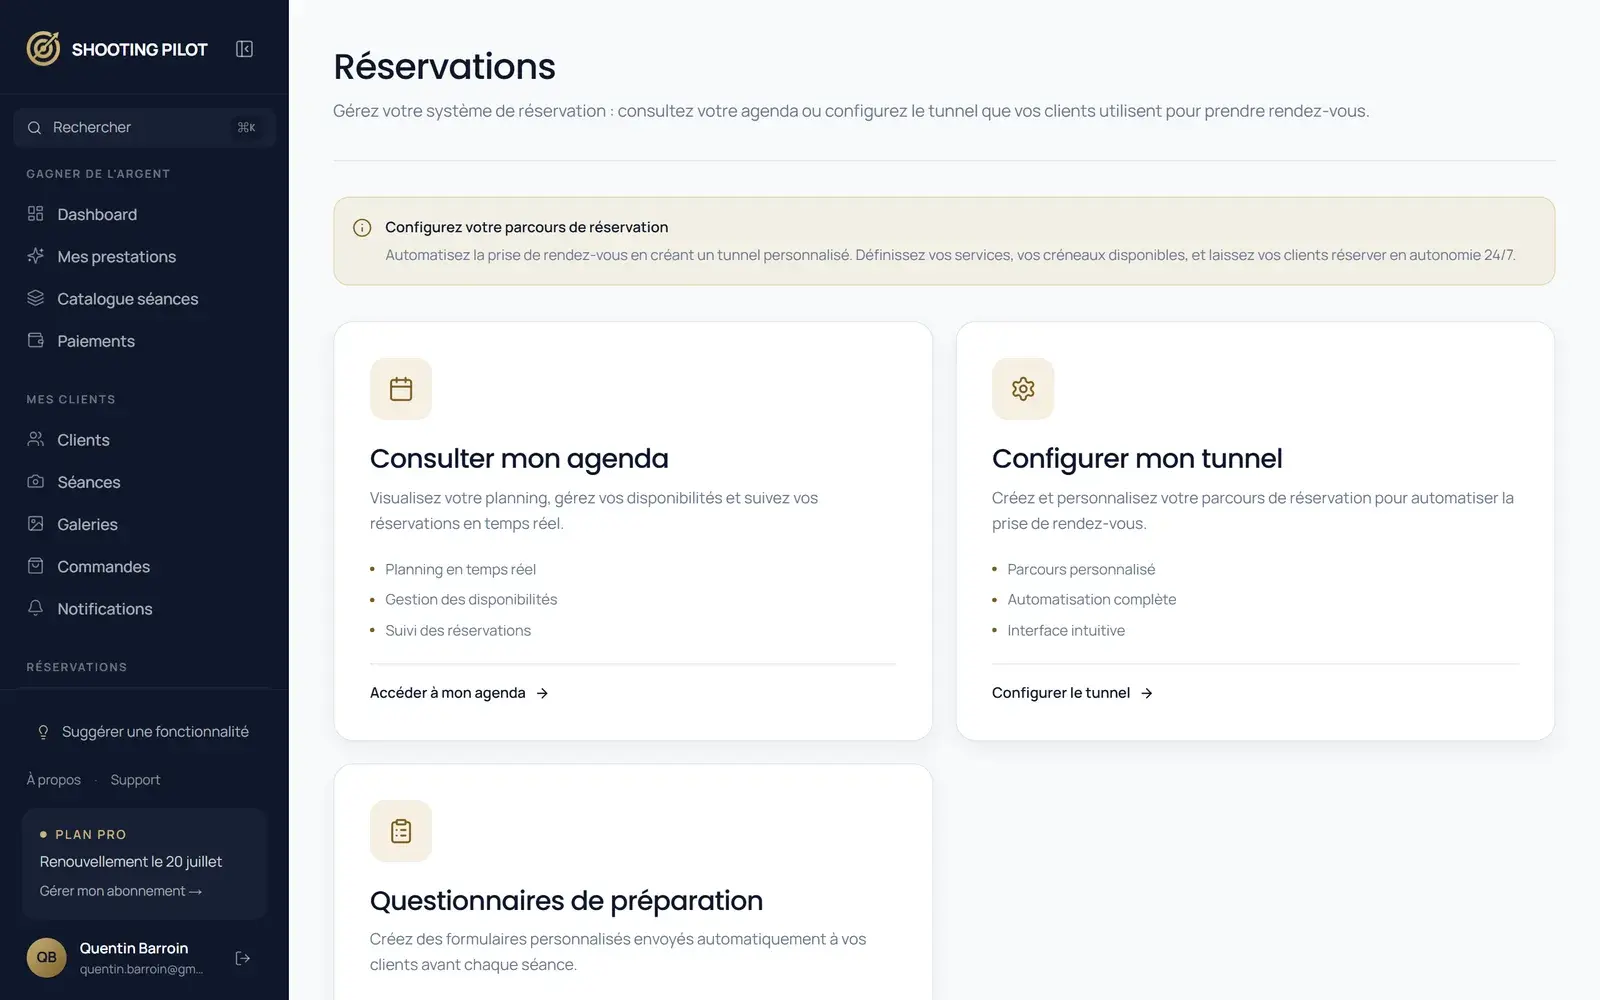Viewport: 1600px width, 1000px height.
Task: Click the lightbulb icon for suggestions
Action: pyautogui.click(x=43, y=732)
